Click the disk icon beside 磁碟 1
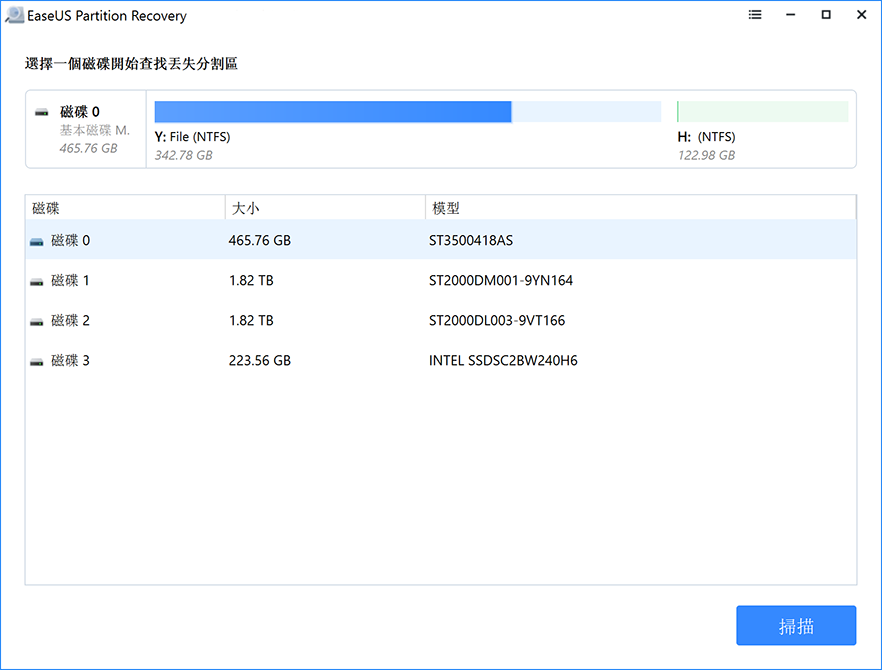The image size is (882, 670). point(37,281)
